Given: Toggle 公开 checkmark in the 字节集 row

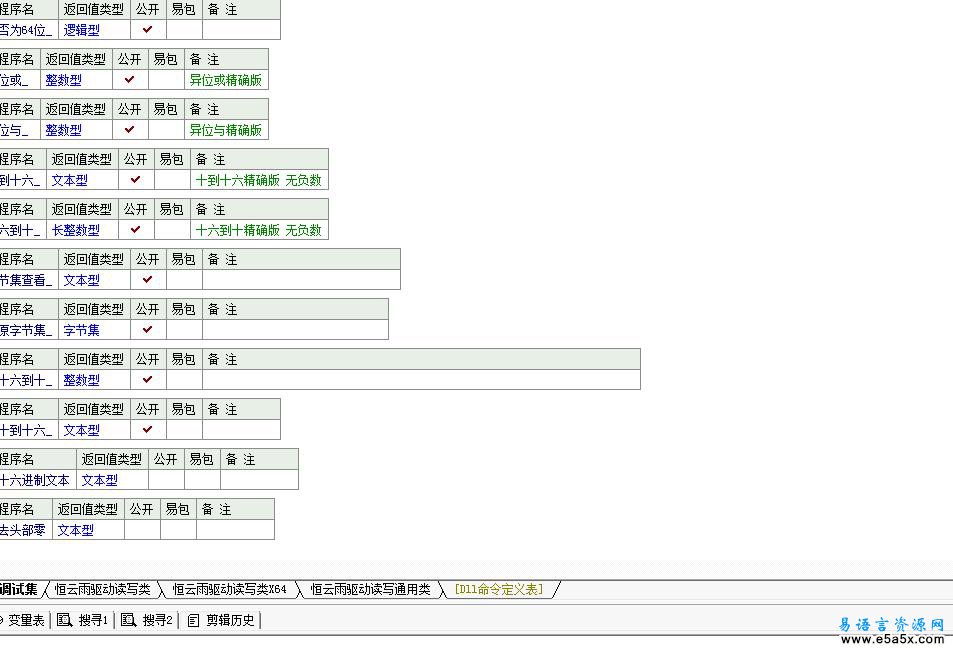Looking at the screenshot, I should (x=148, y=330).
